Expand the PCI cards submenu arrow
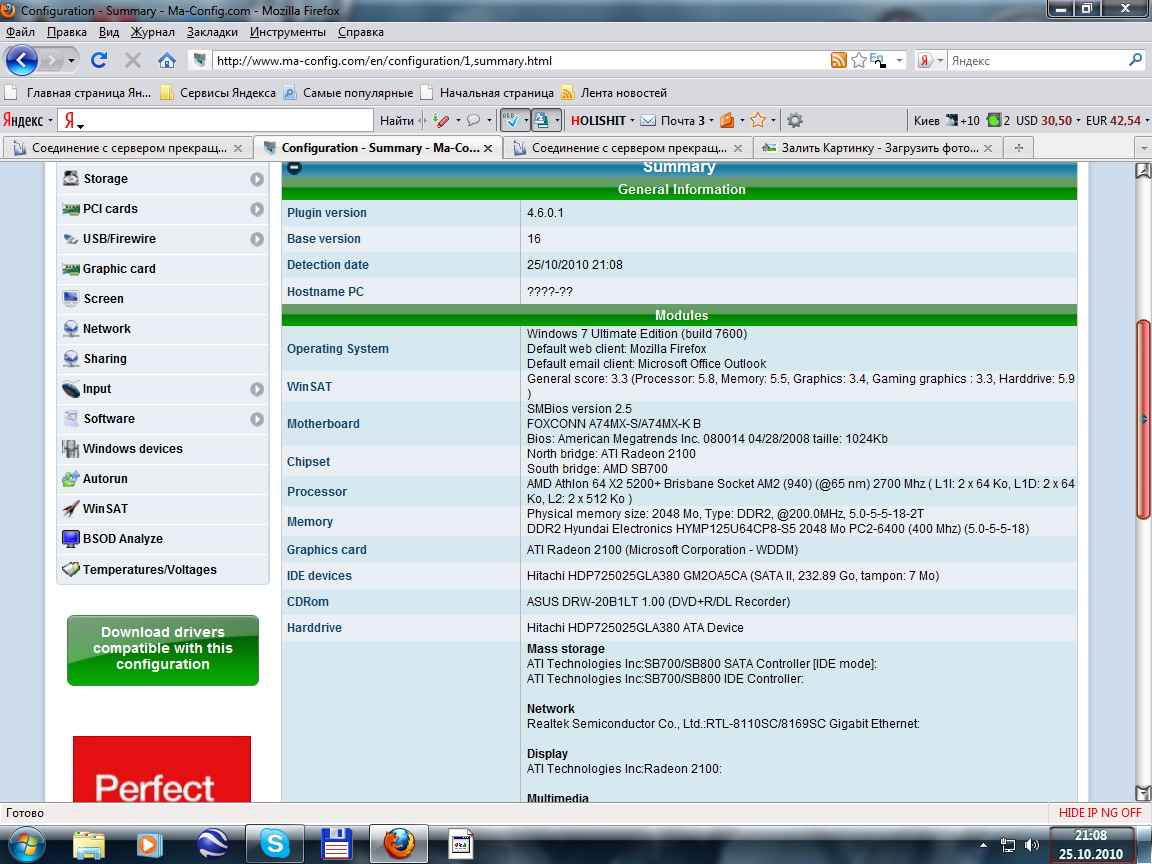Screen dimensions: 1152x864 click(x=256, y=209)
